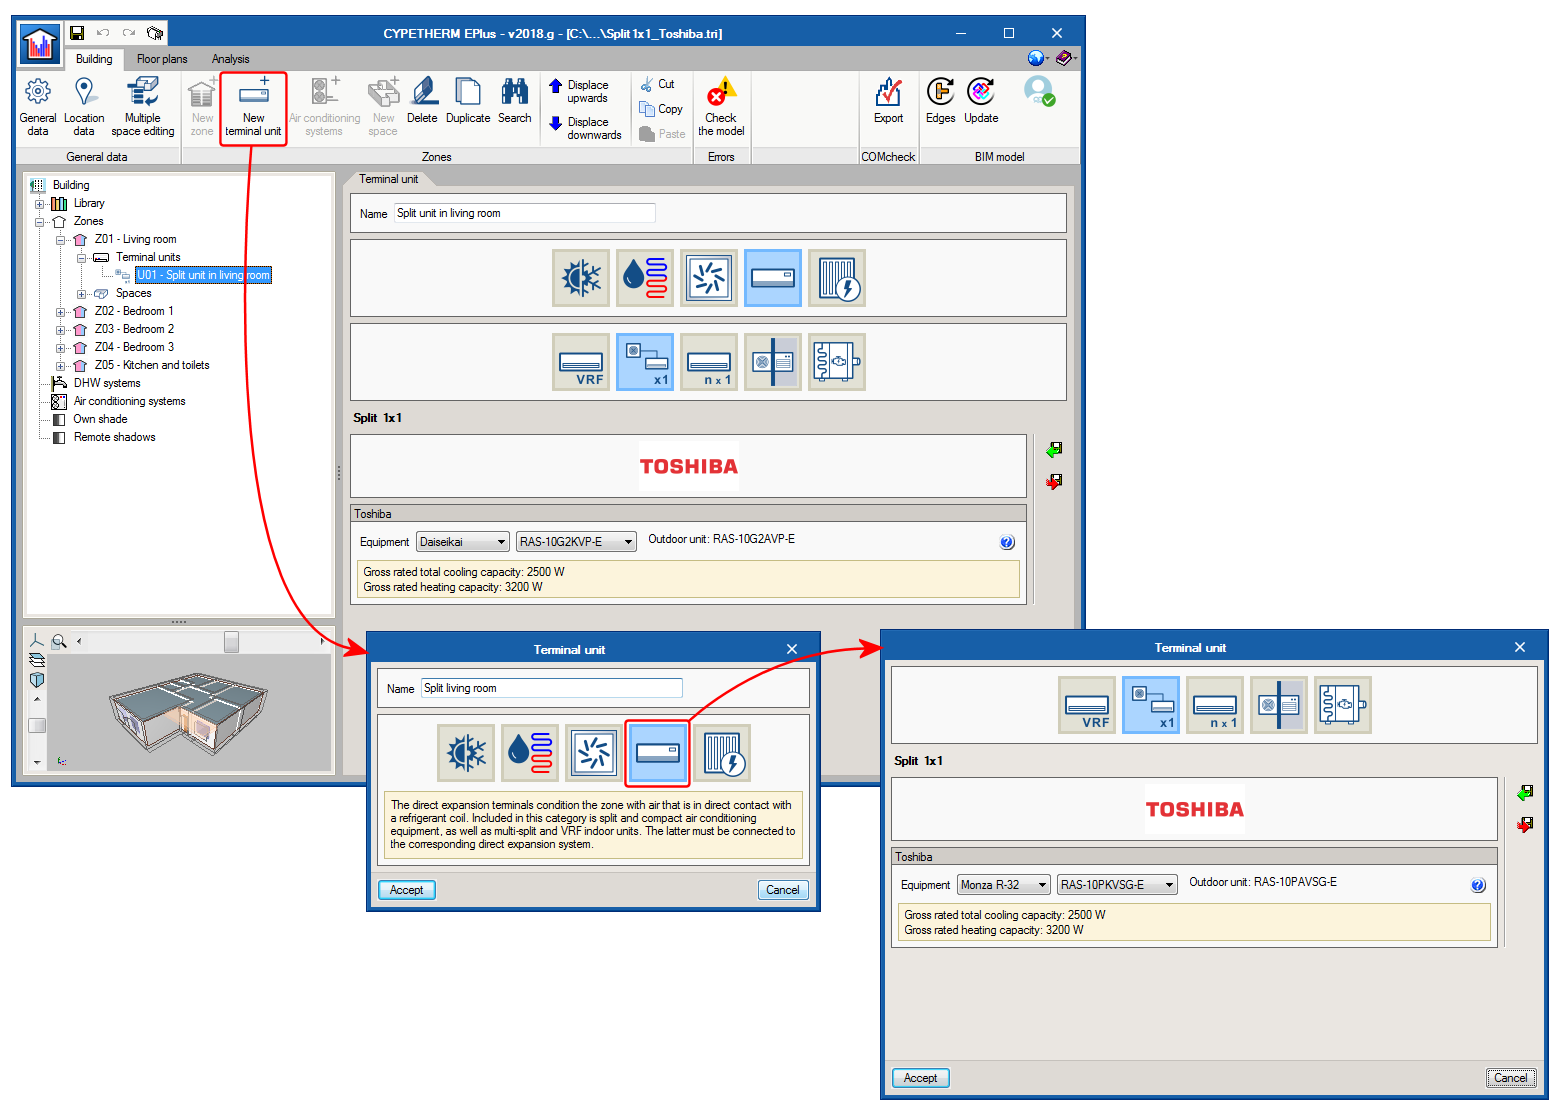Select DHW systems tree item
The image size is (1561, 1111).
(107, 383)
